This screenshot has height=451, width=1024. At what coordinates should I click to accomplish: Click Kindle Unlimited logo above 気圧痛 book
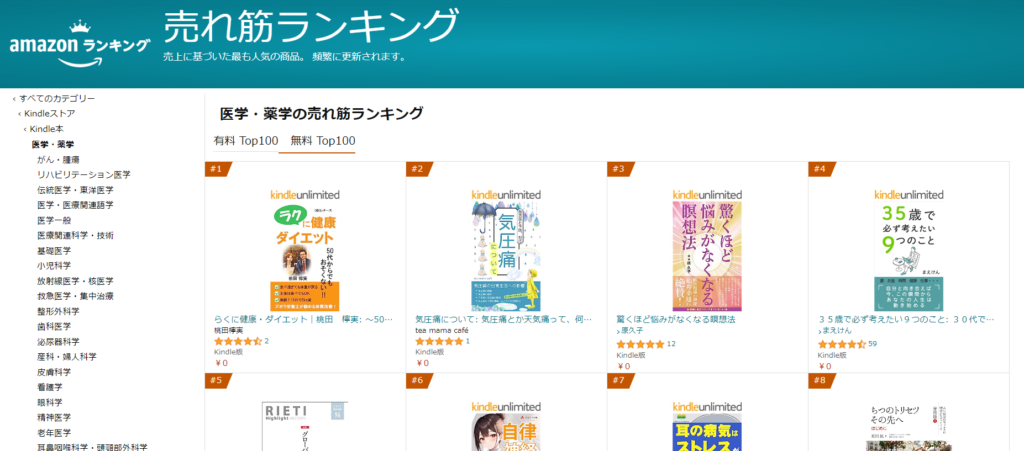tap(506, 194)
